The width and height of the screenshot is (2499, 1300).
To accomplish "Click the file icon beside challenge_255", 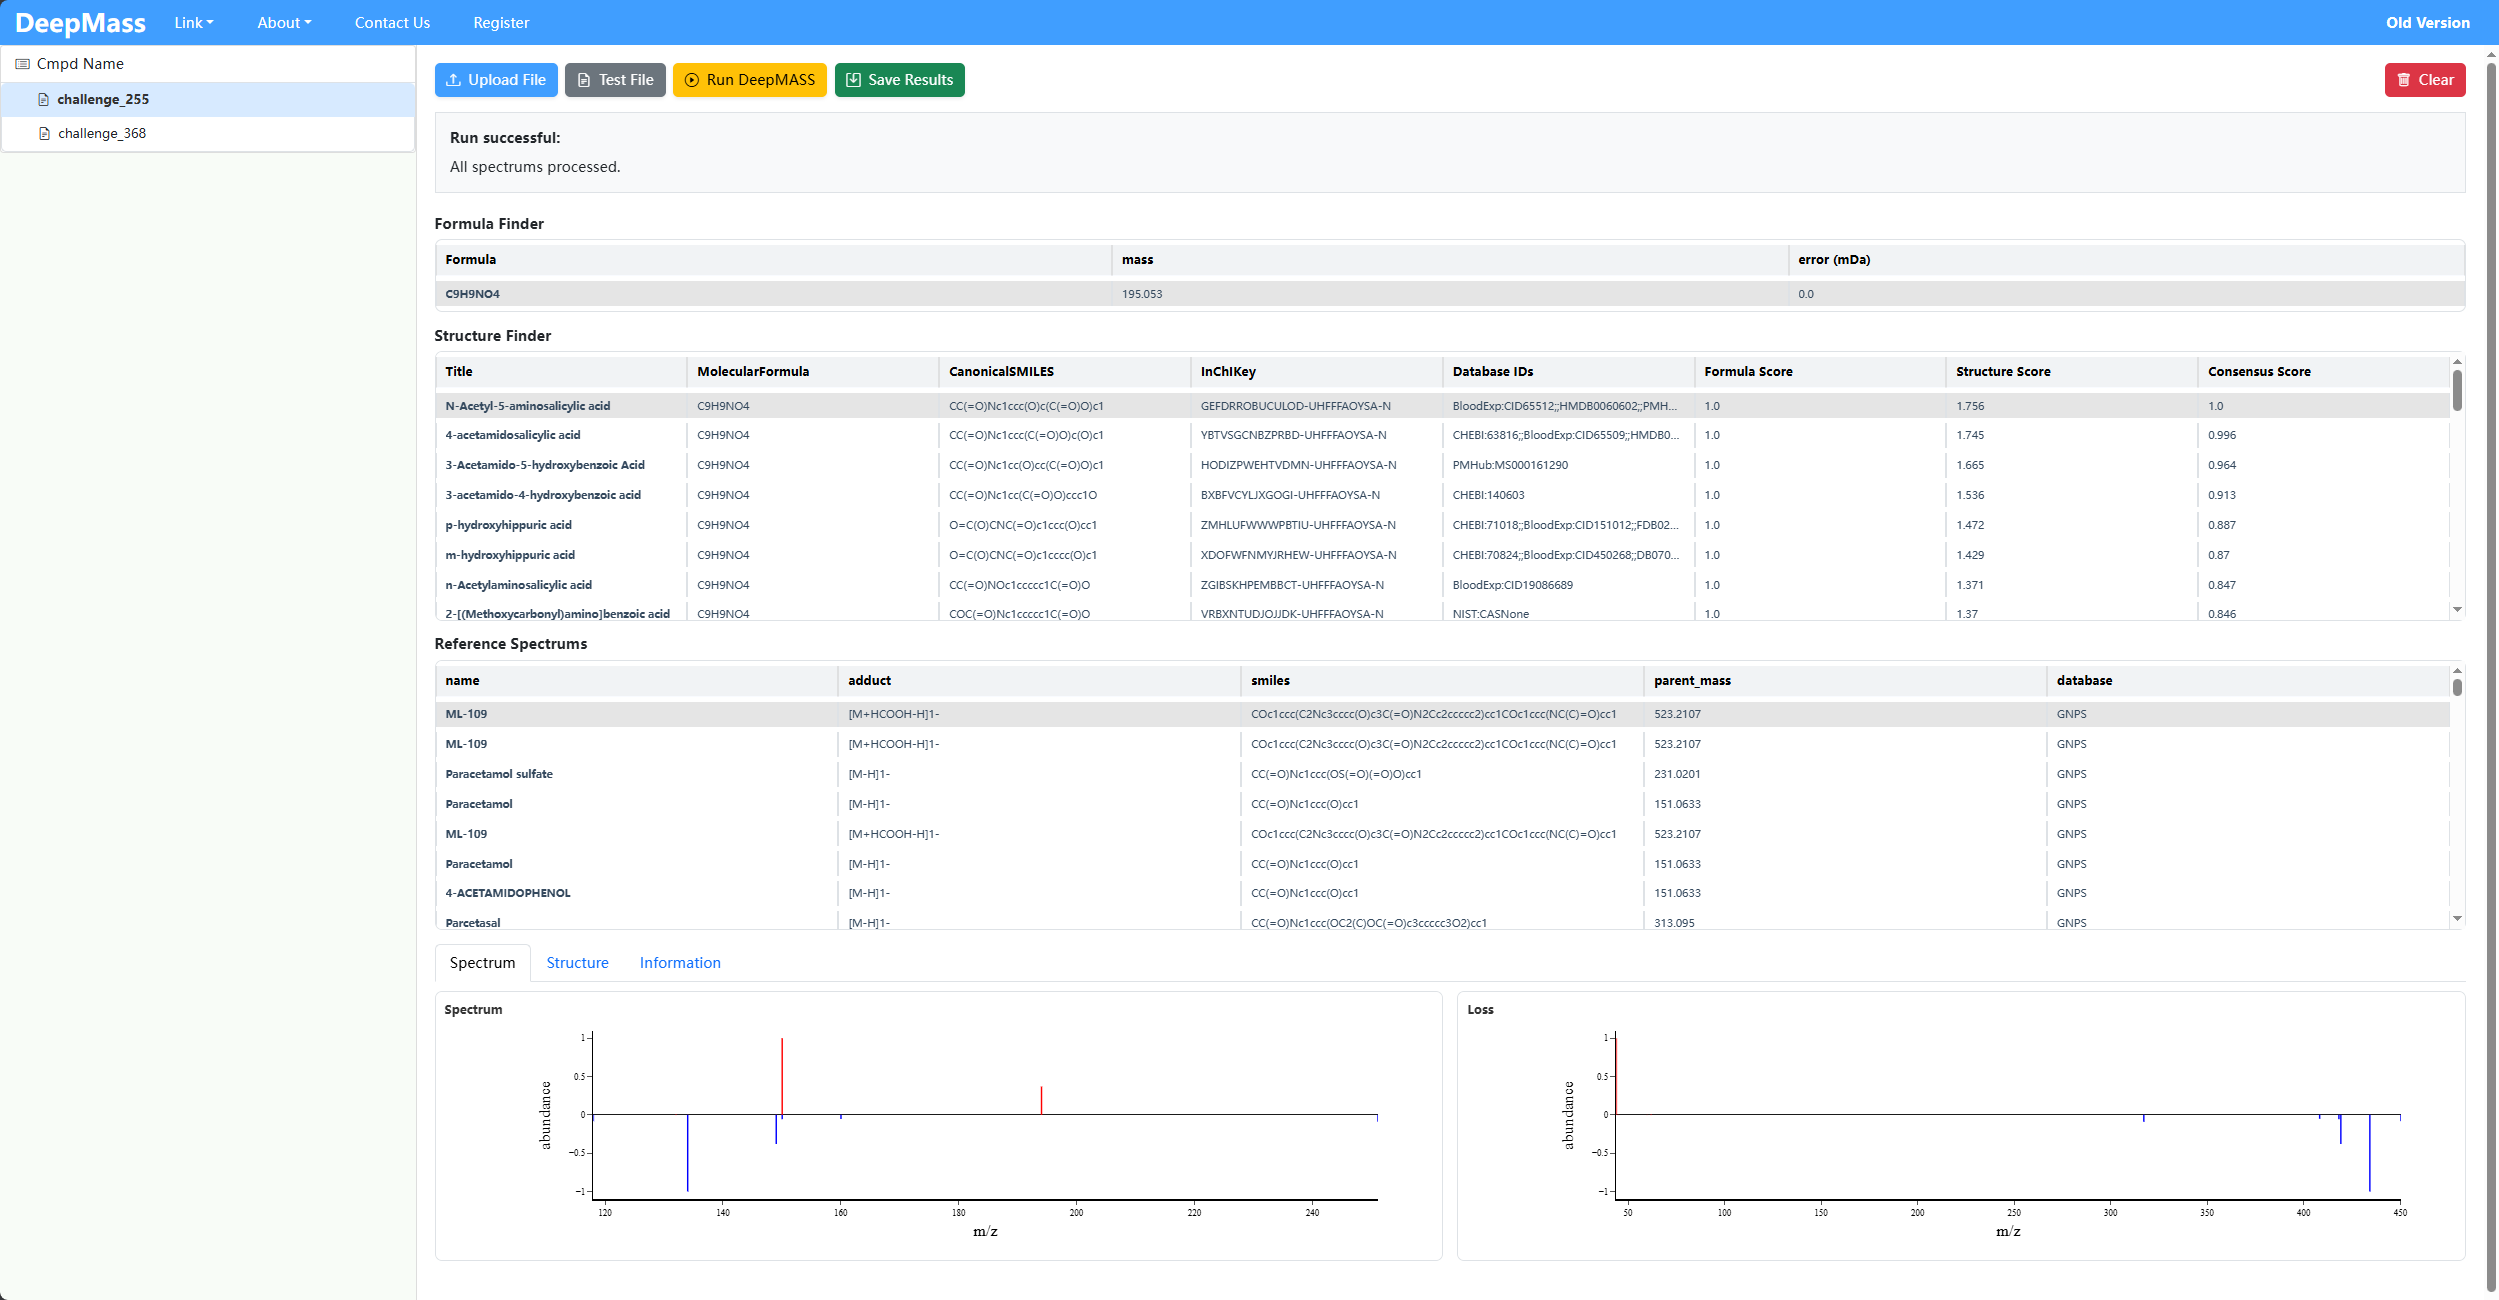I will 43,100.
